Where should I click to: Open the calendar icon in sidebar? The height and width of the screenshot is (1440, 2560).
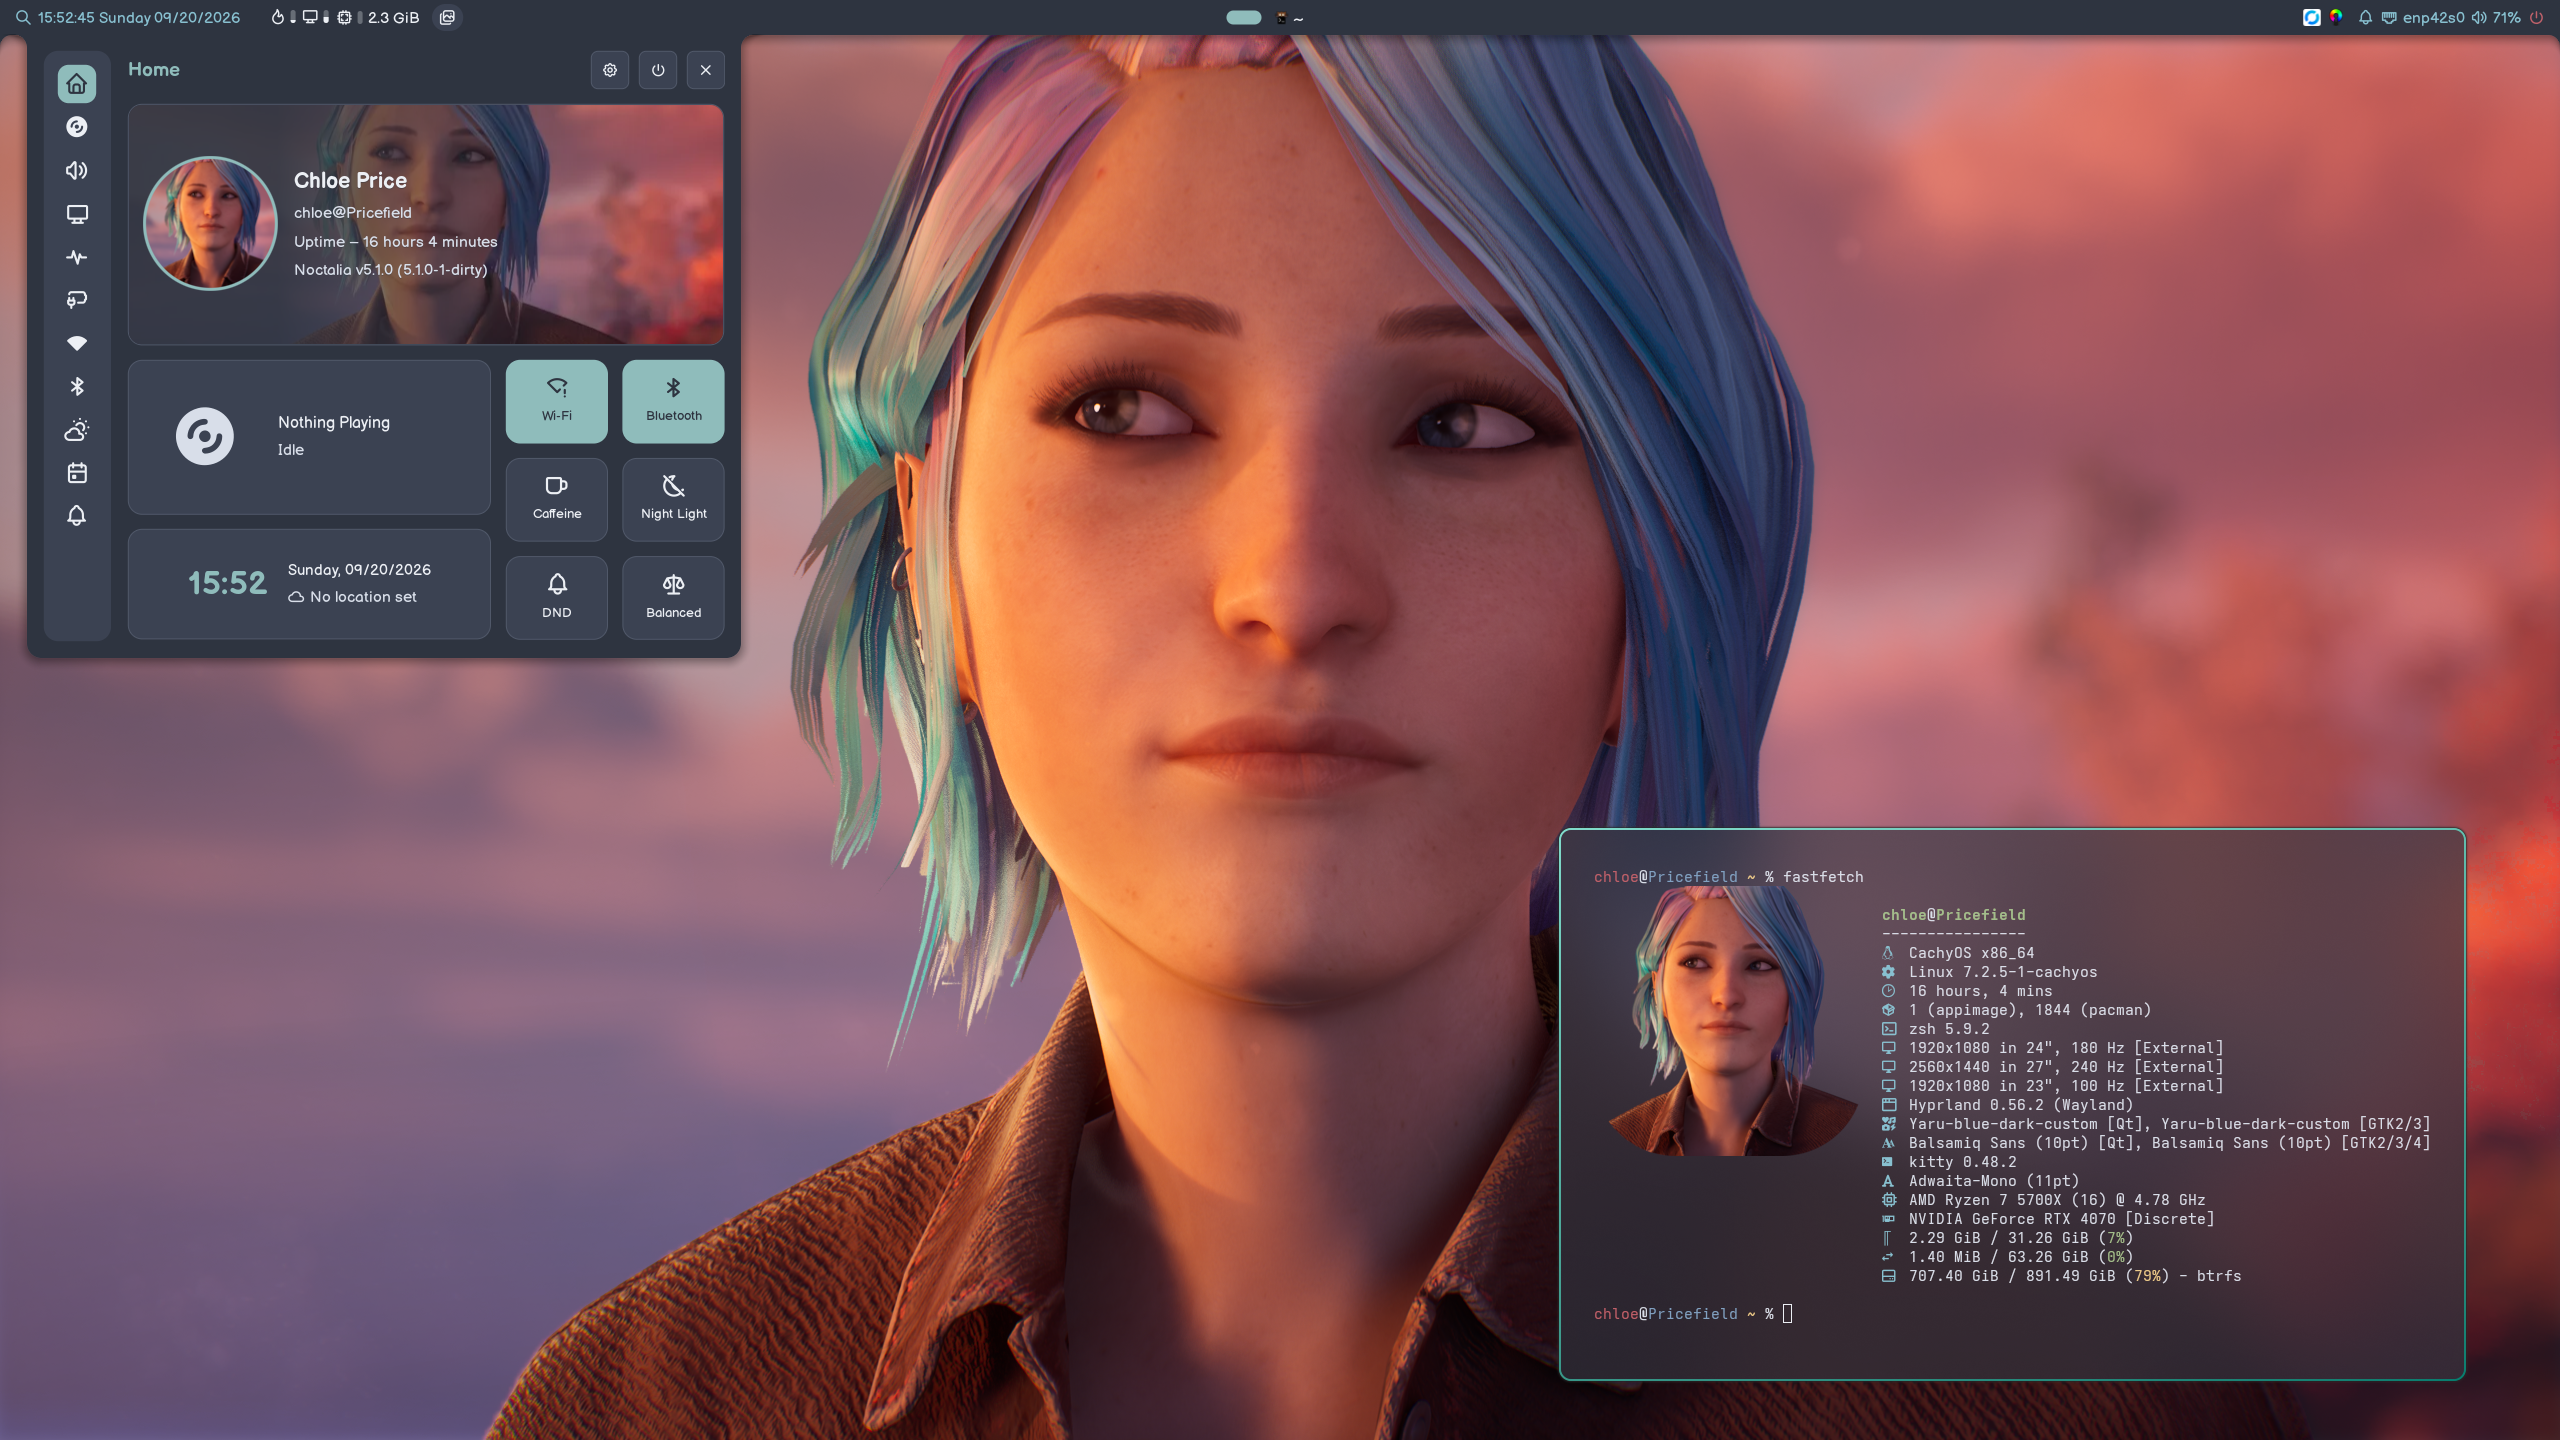pos(77,473)
